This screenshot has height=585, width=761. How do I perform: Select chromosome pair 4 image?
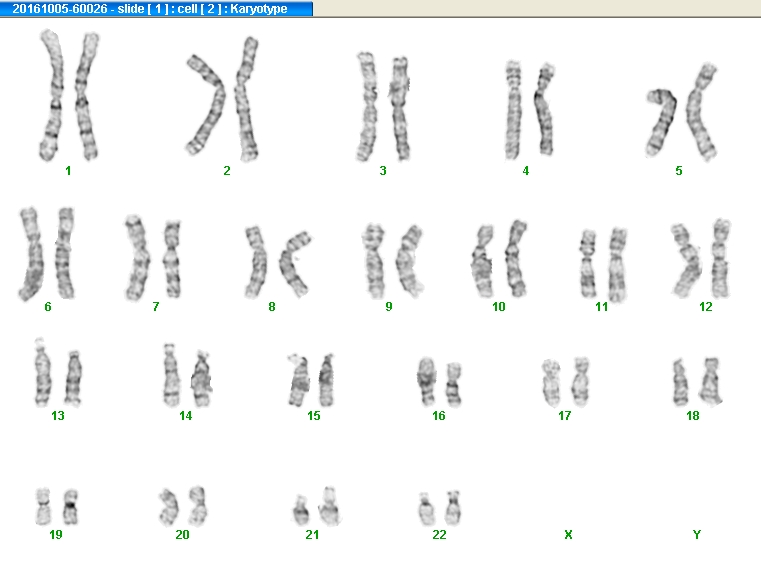pyautogui.click(x=529, y=110)
